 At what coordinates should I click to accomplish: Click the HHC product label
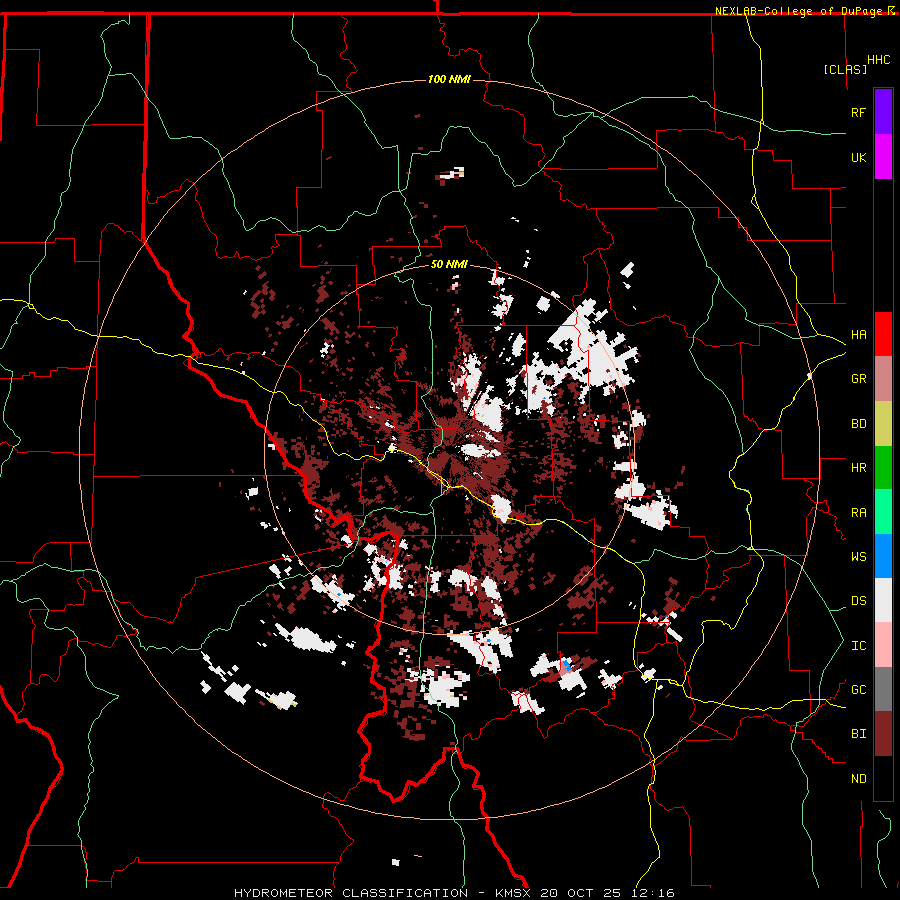[x=879, y=60]
